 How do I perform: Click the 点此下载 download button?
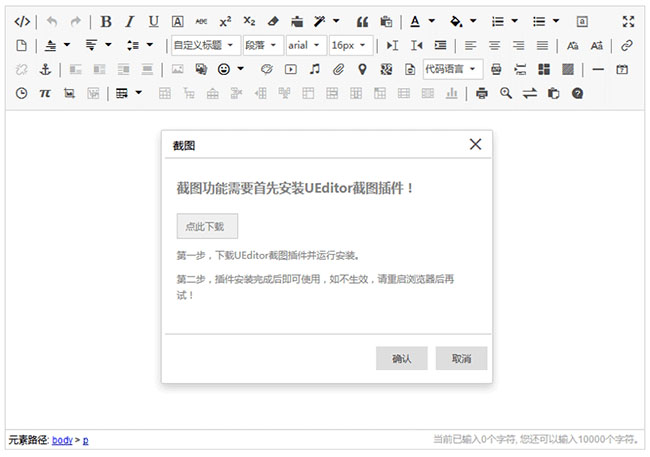207,226
